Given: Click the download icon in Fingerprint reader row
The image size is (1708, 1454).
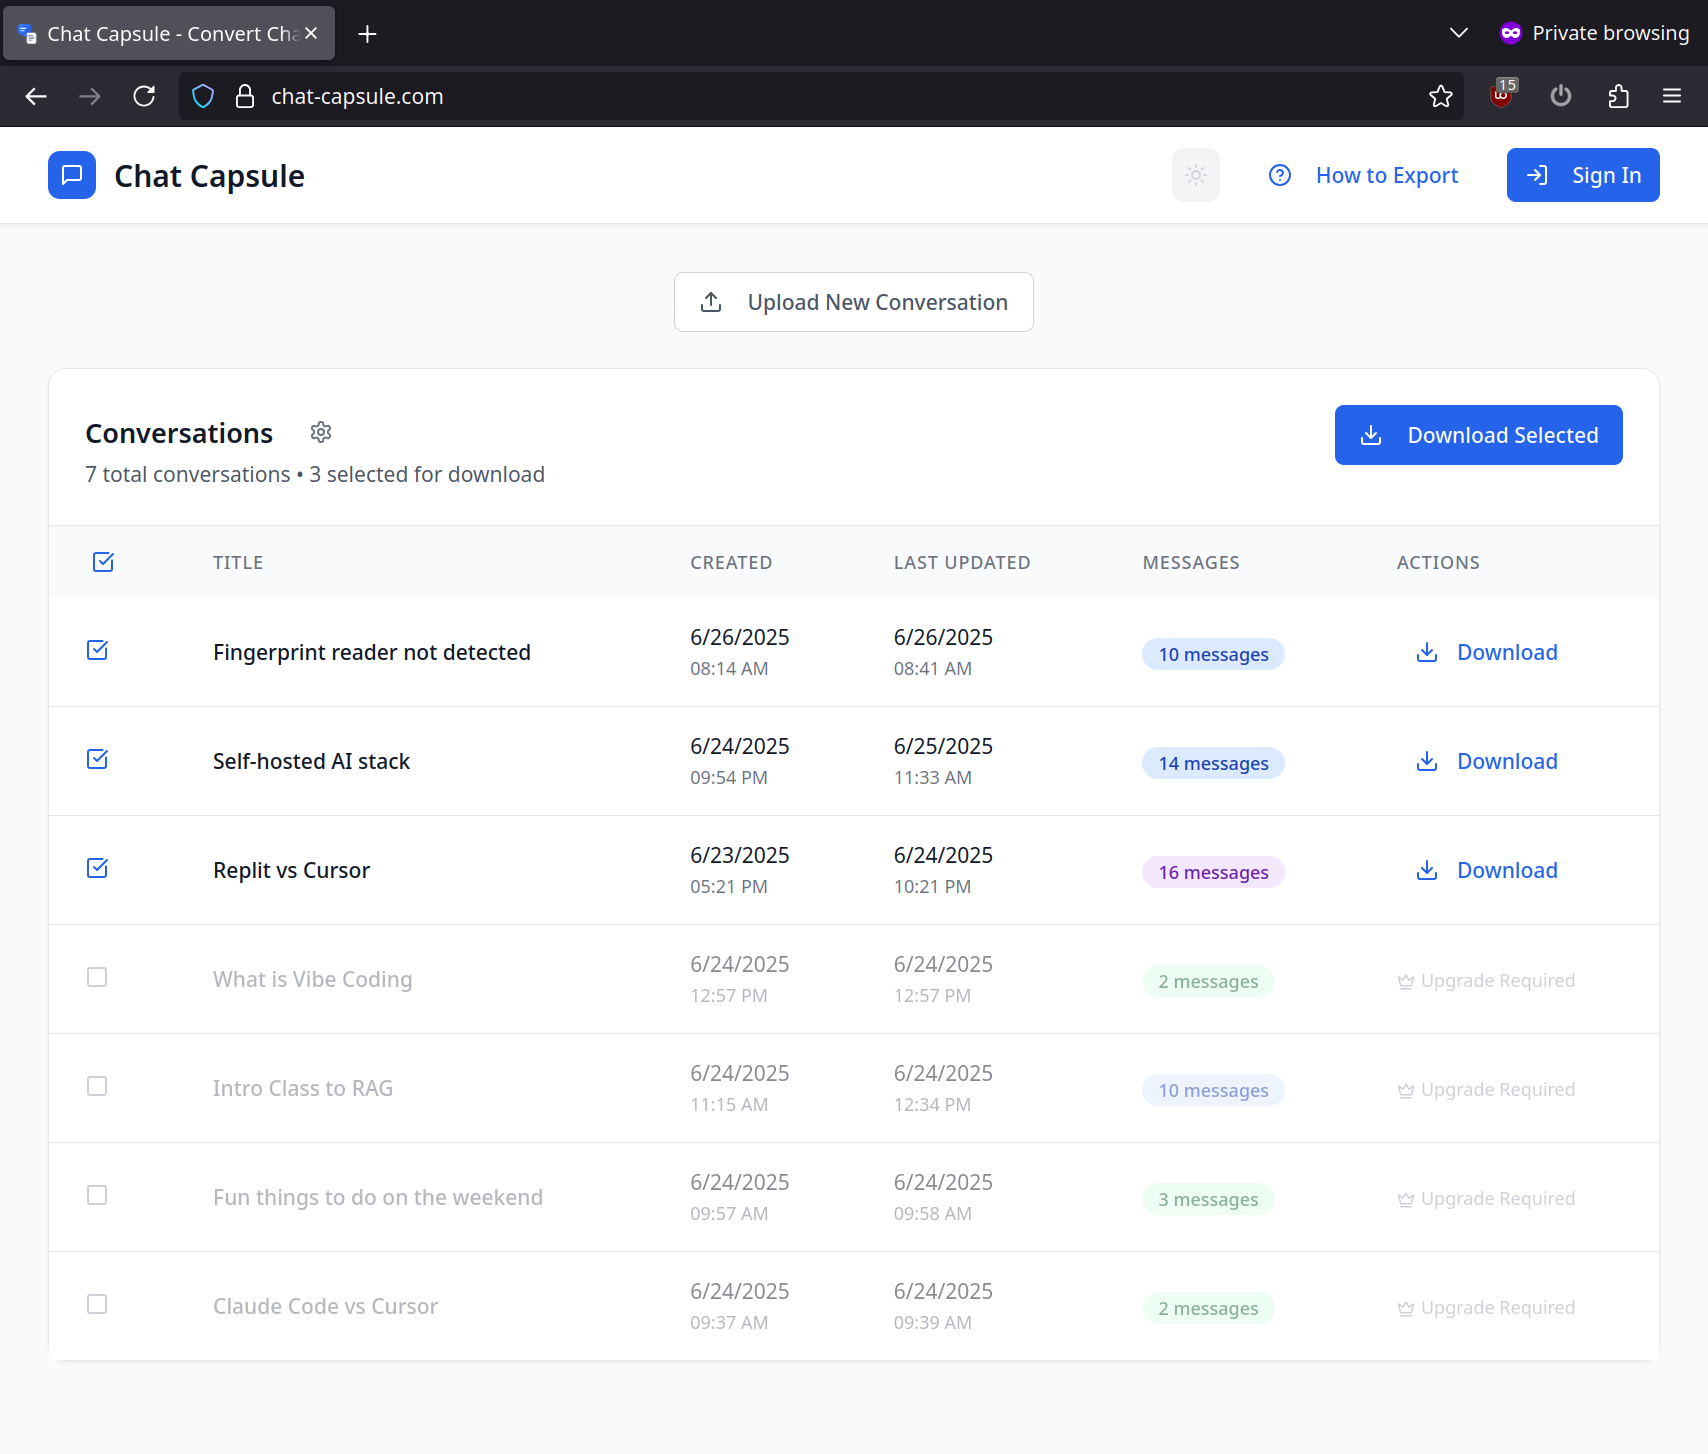Looking at the screenshot, I should pos(1427,652).
